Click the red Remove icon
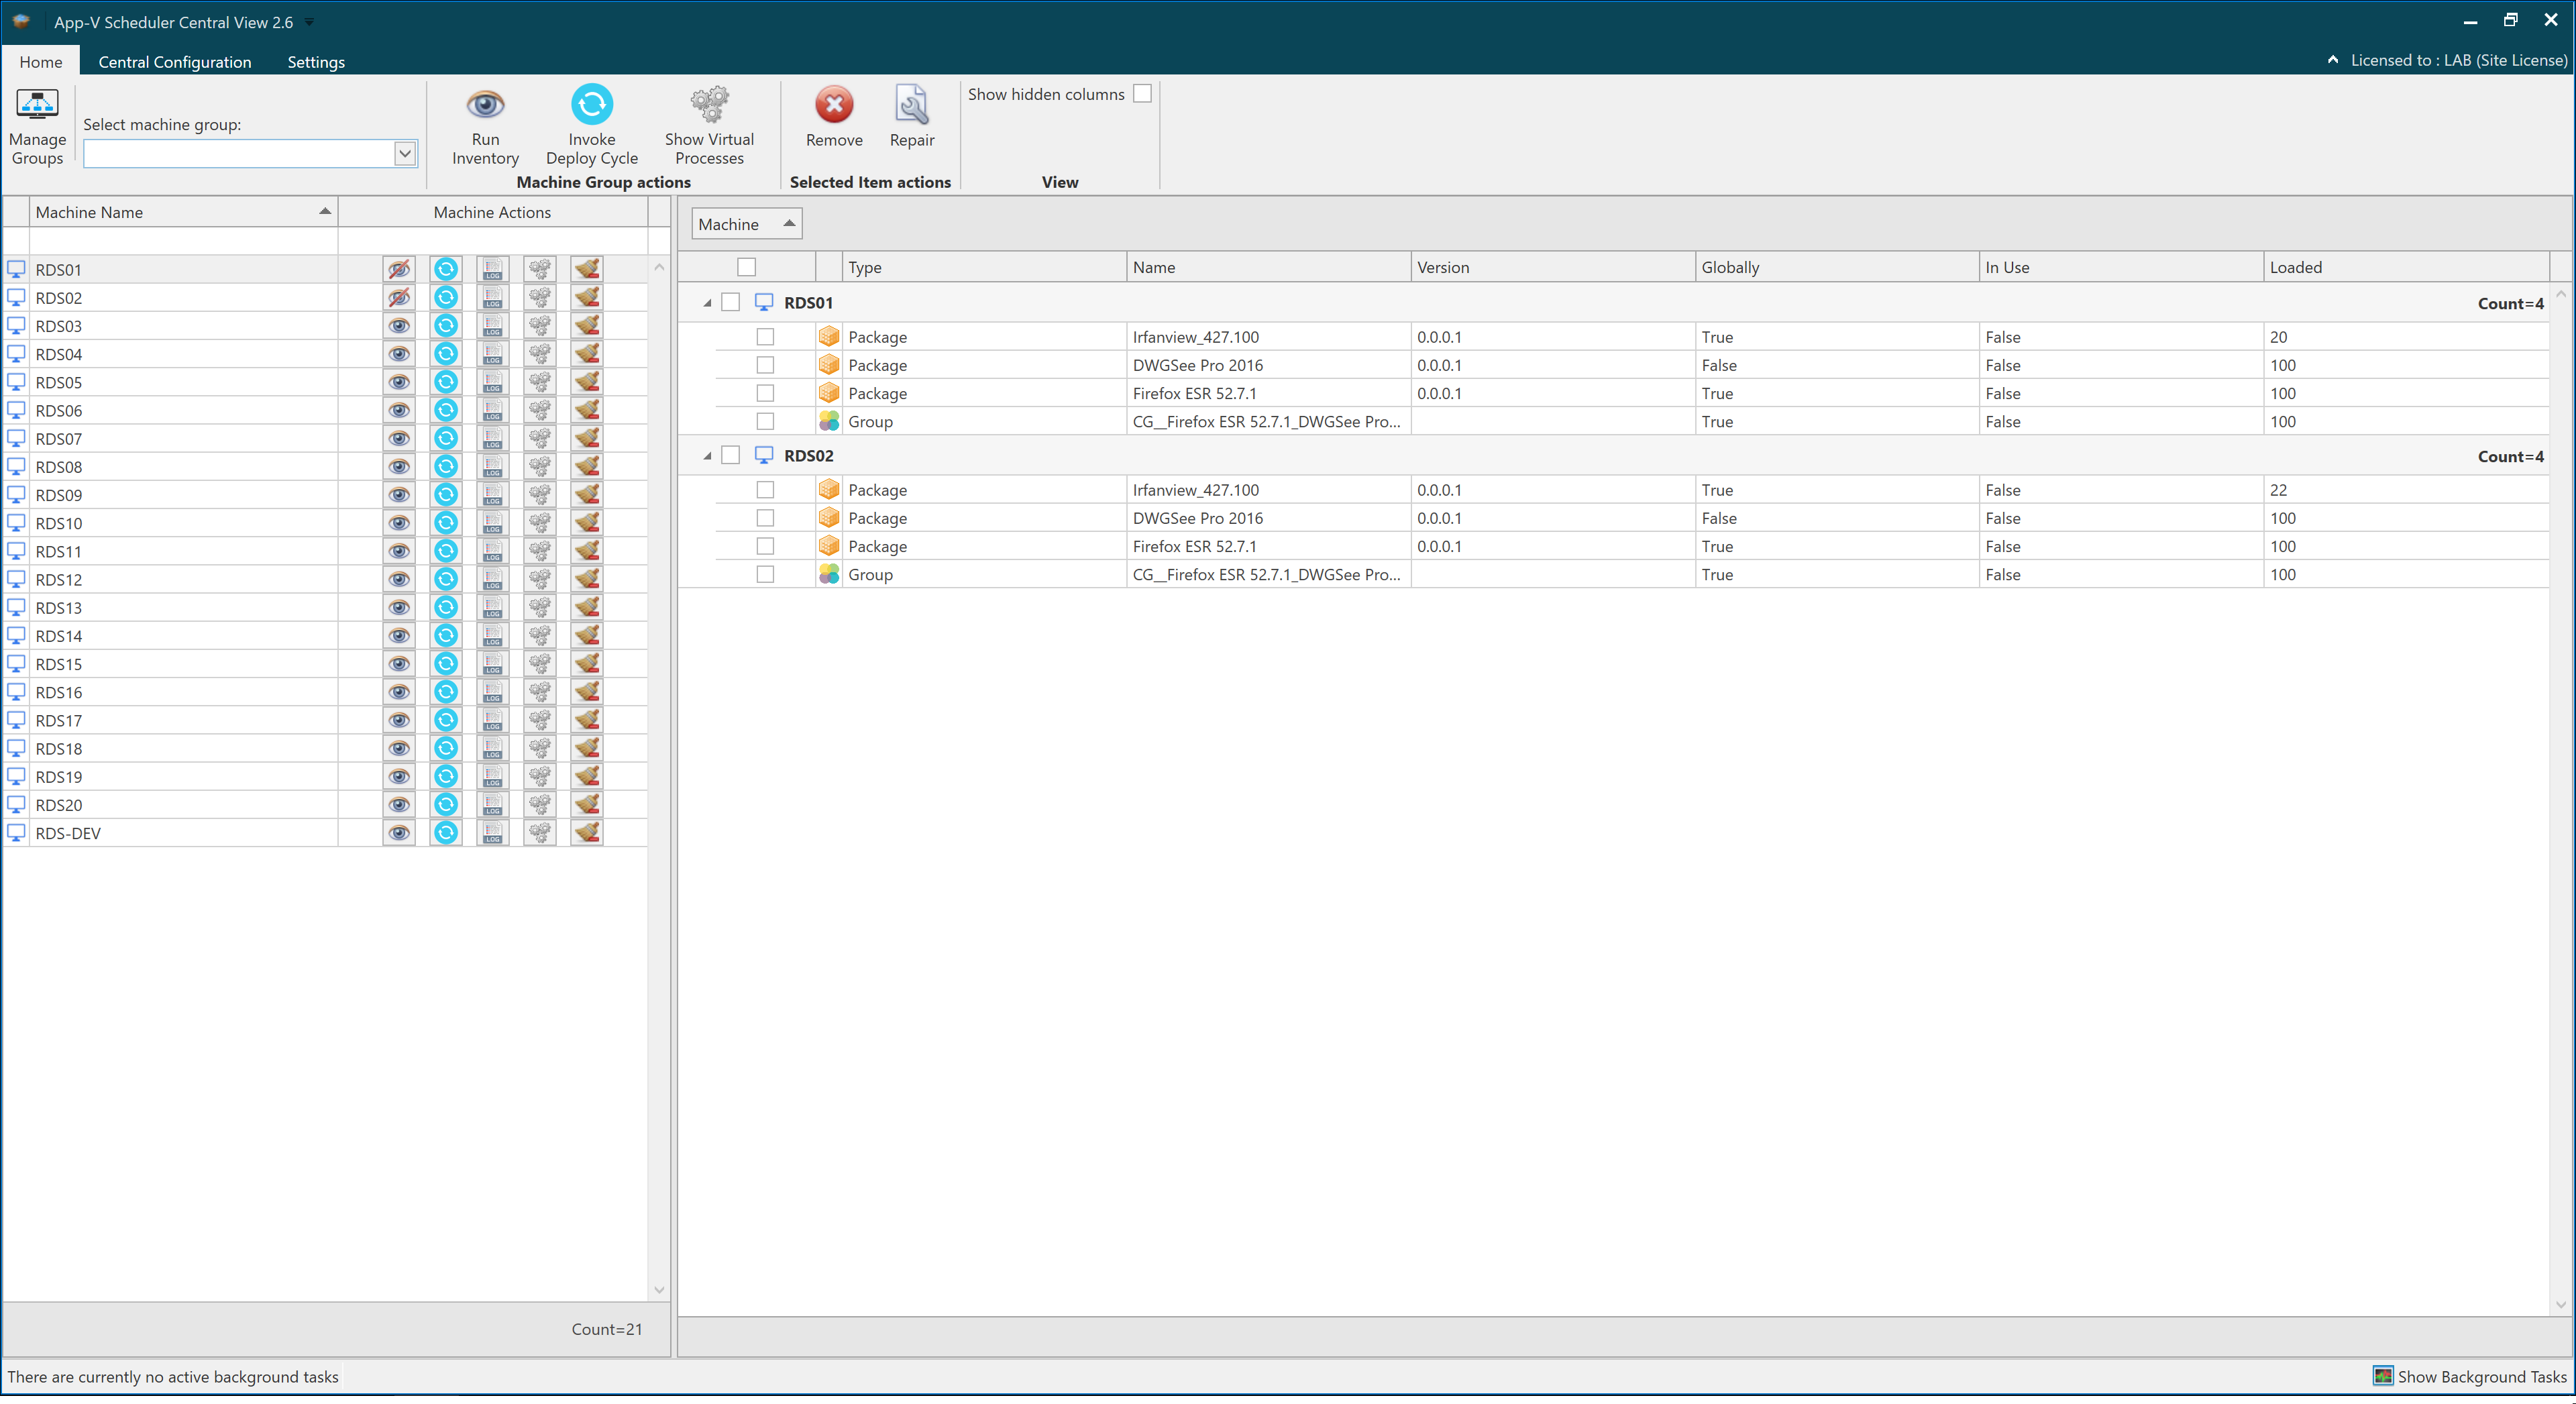This screenshot has height=1404, width=2576. click(x=833, y=105)
